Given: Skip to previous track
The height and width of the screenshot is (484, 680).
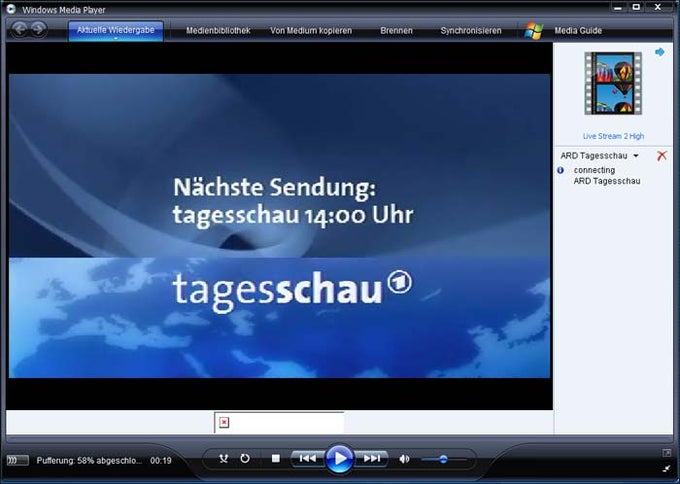Looking at the screenshot, I should click(308, 458).
